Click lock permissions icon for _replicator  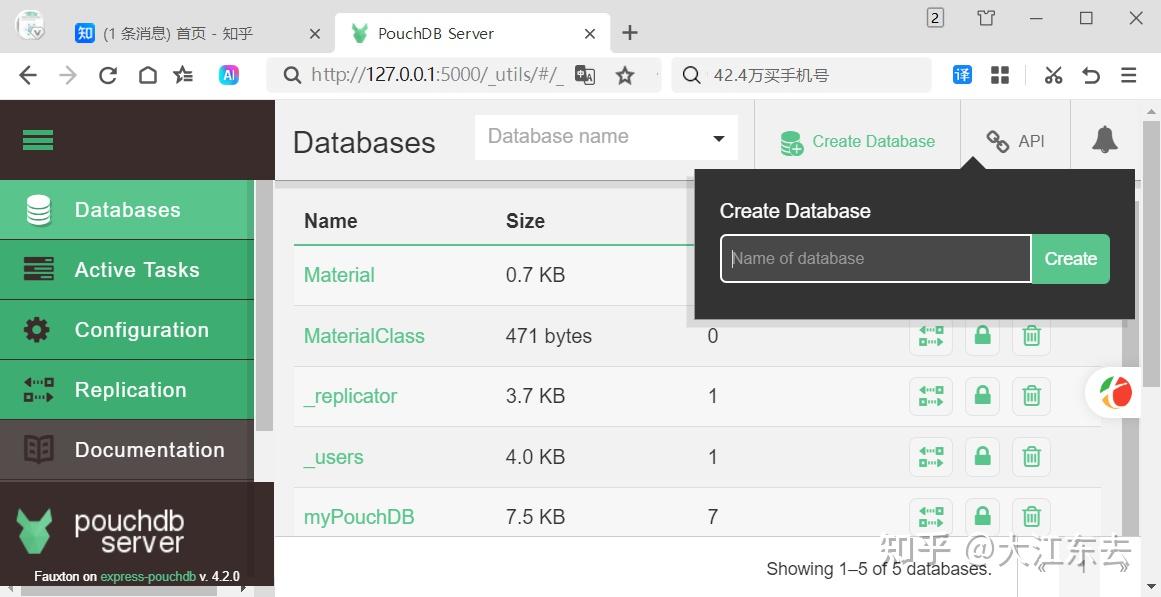[x=982, y=397]
